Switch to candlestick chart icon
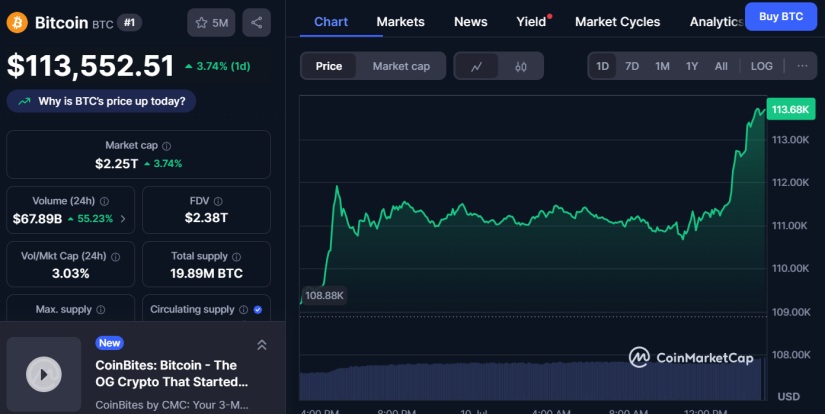 coord(521,66)
